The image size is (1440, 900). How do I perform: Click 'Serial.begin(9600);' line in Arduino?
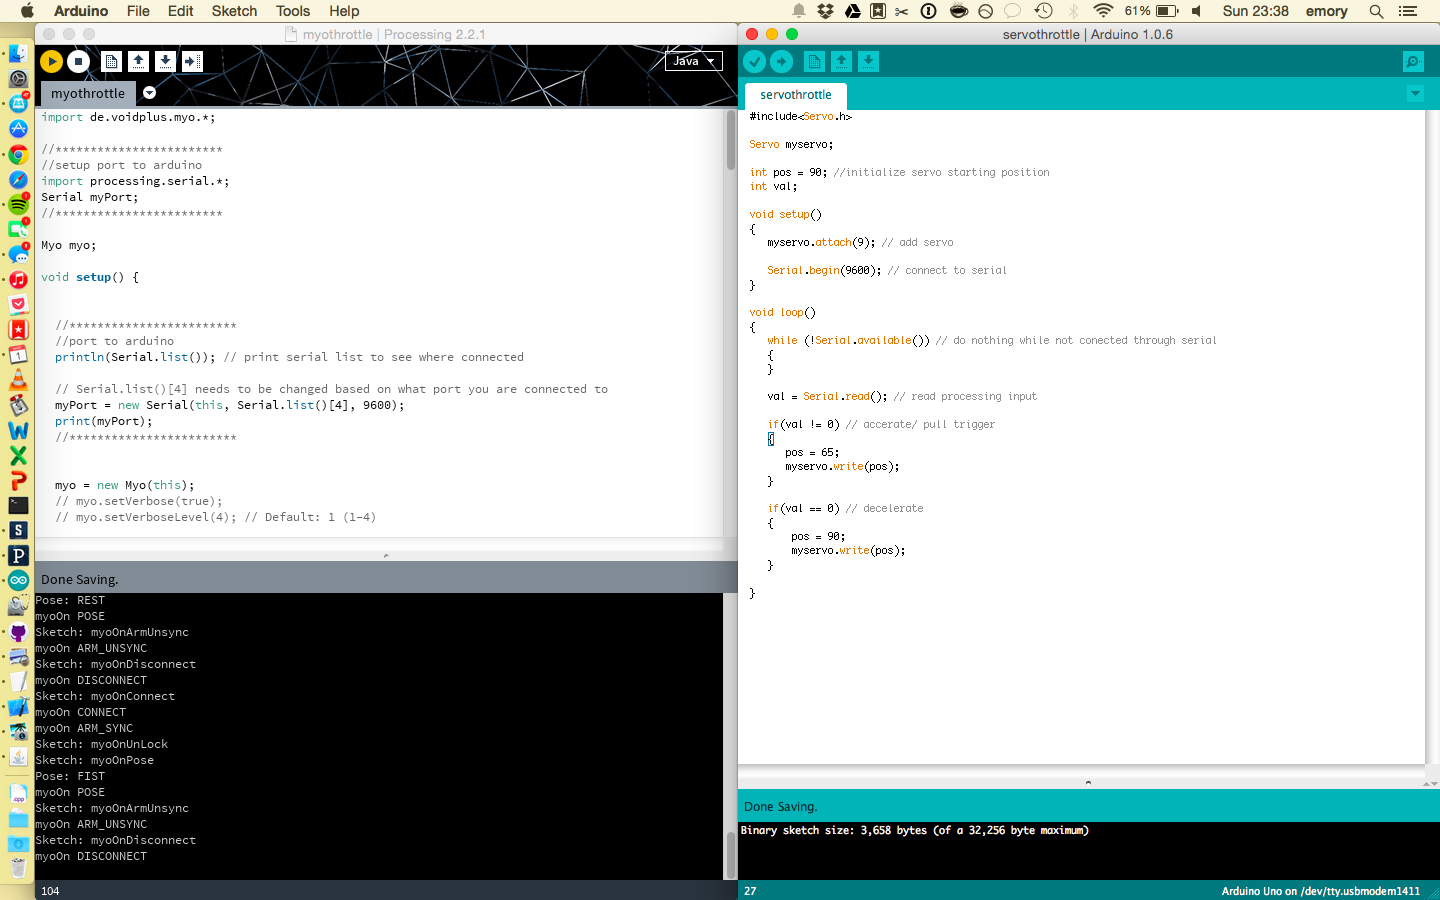click(x=824, y=270)
